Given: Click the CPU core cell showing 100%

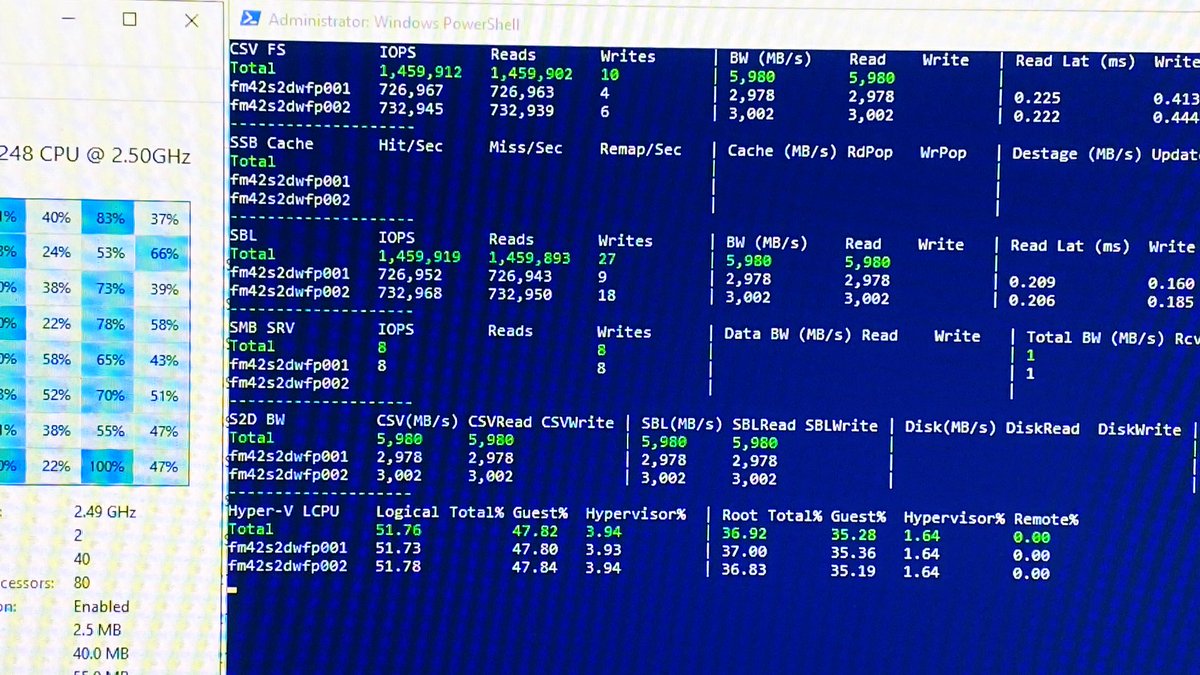Looking at the screenshot, I should coord(105,466).
